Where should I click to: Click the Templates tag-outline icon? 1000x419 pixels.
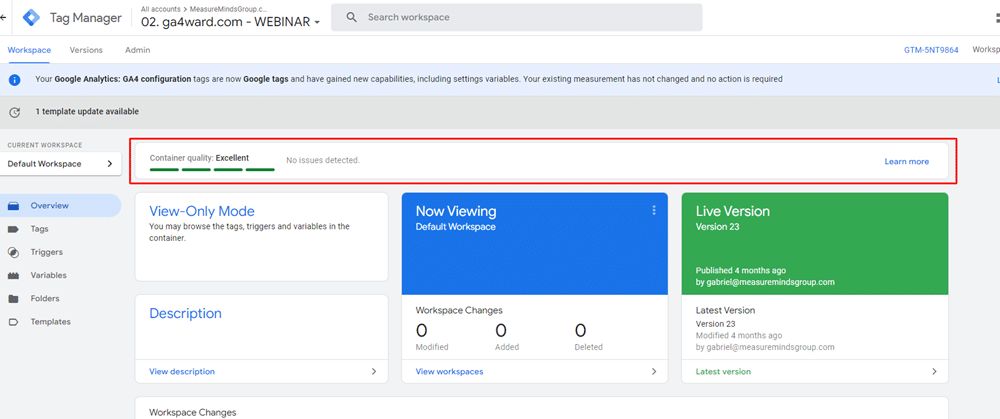click(x=13, y=322)
